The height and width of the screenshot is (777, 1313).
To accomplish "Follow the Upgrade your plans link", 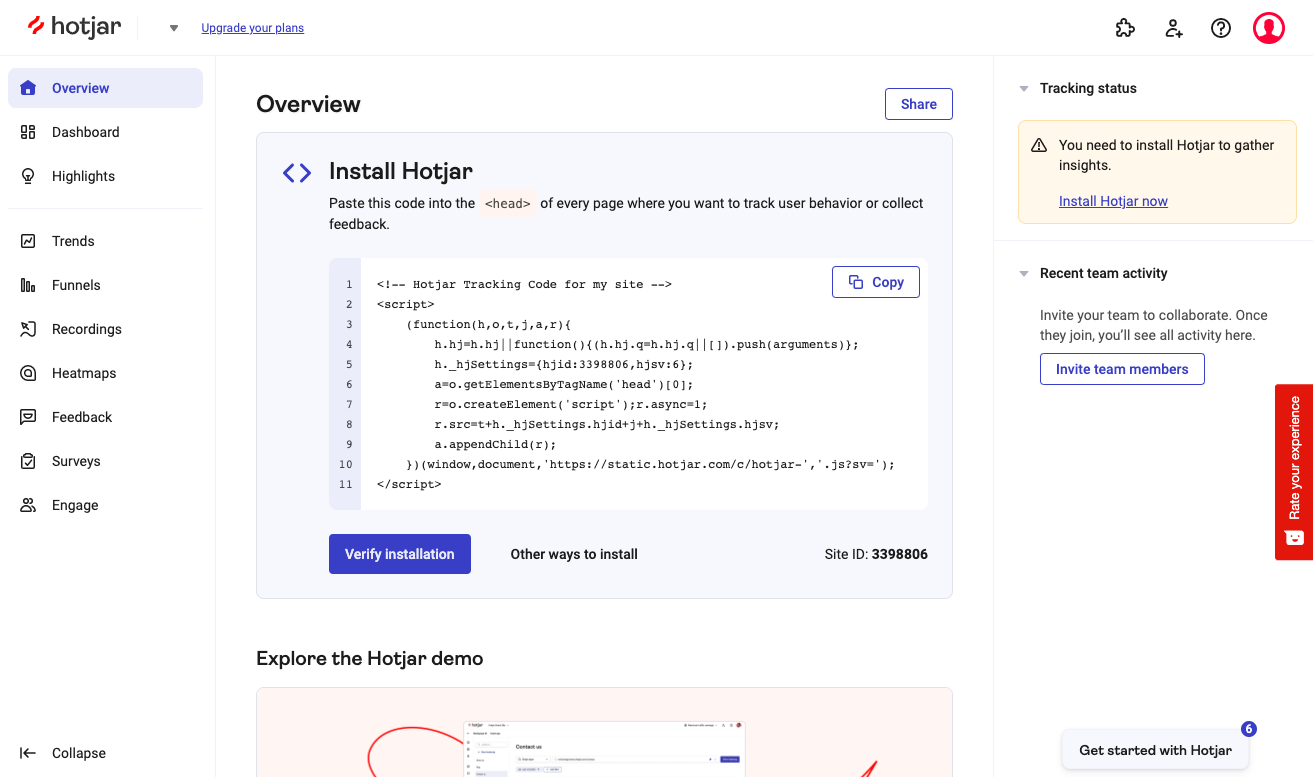I will pos(252,28).
